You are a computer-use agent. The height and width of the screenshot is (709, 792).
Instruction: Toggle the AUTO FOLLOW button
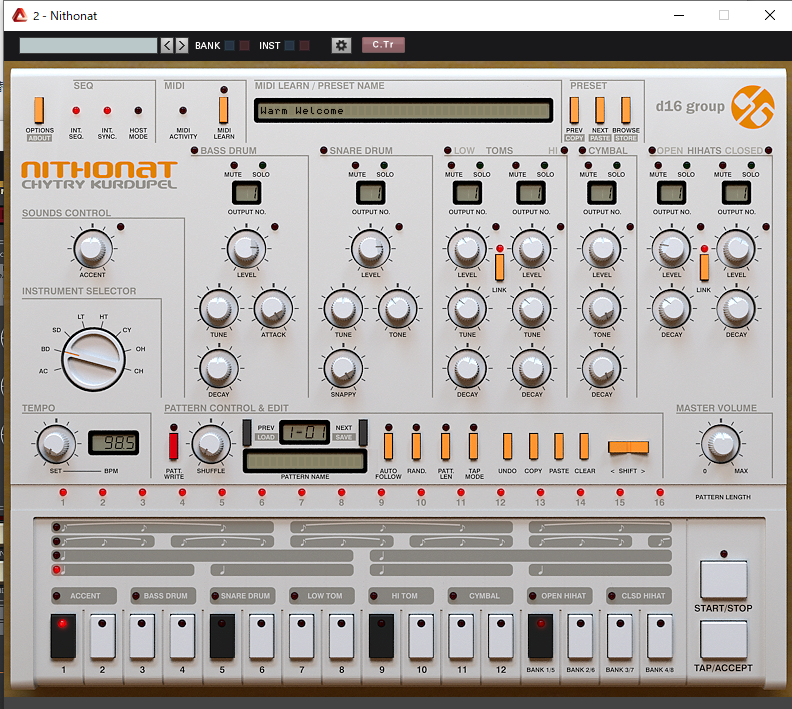coord(388,446)
